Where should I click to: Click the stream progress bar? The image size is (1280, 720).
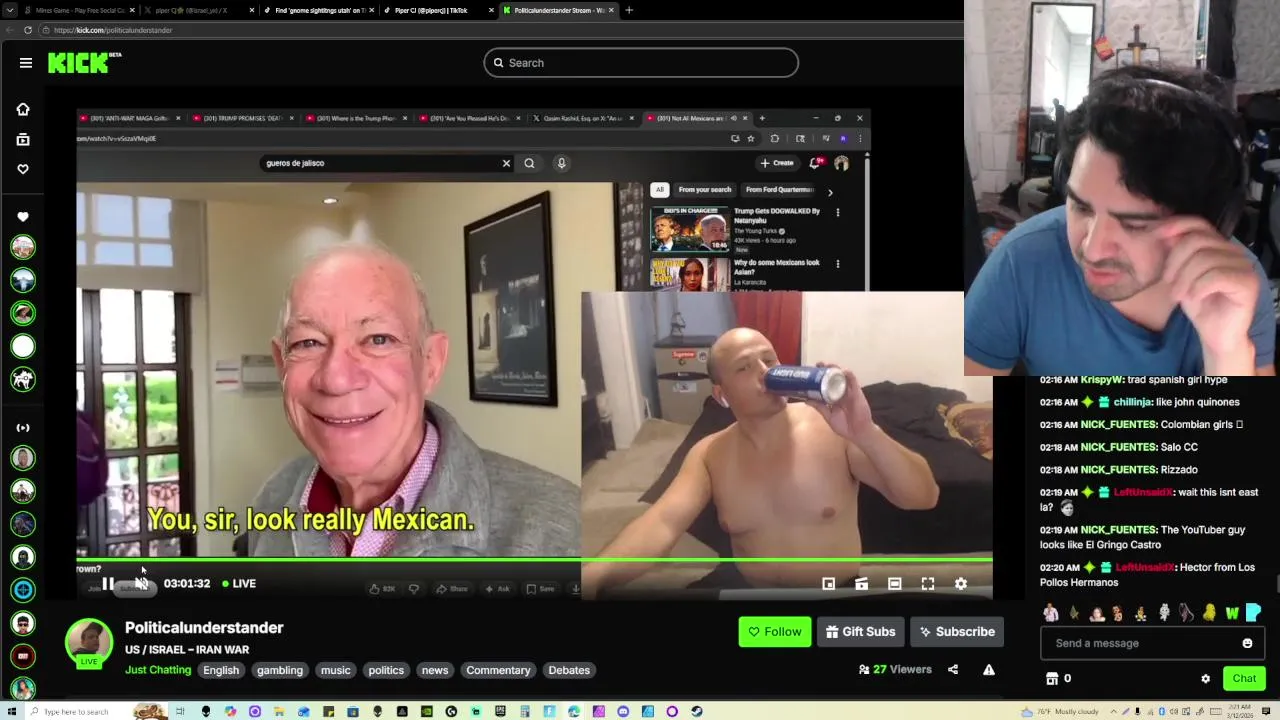[534, 560]
